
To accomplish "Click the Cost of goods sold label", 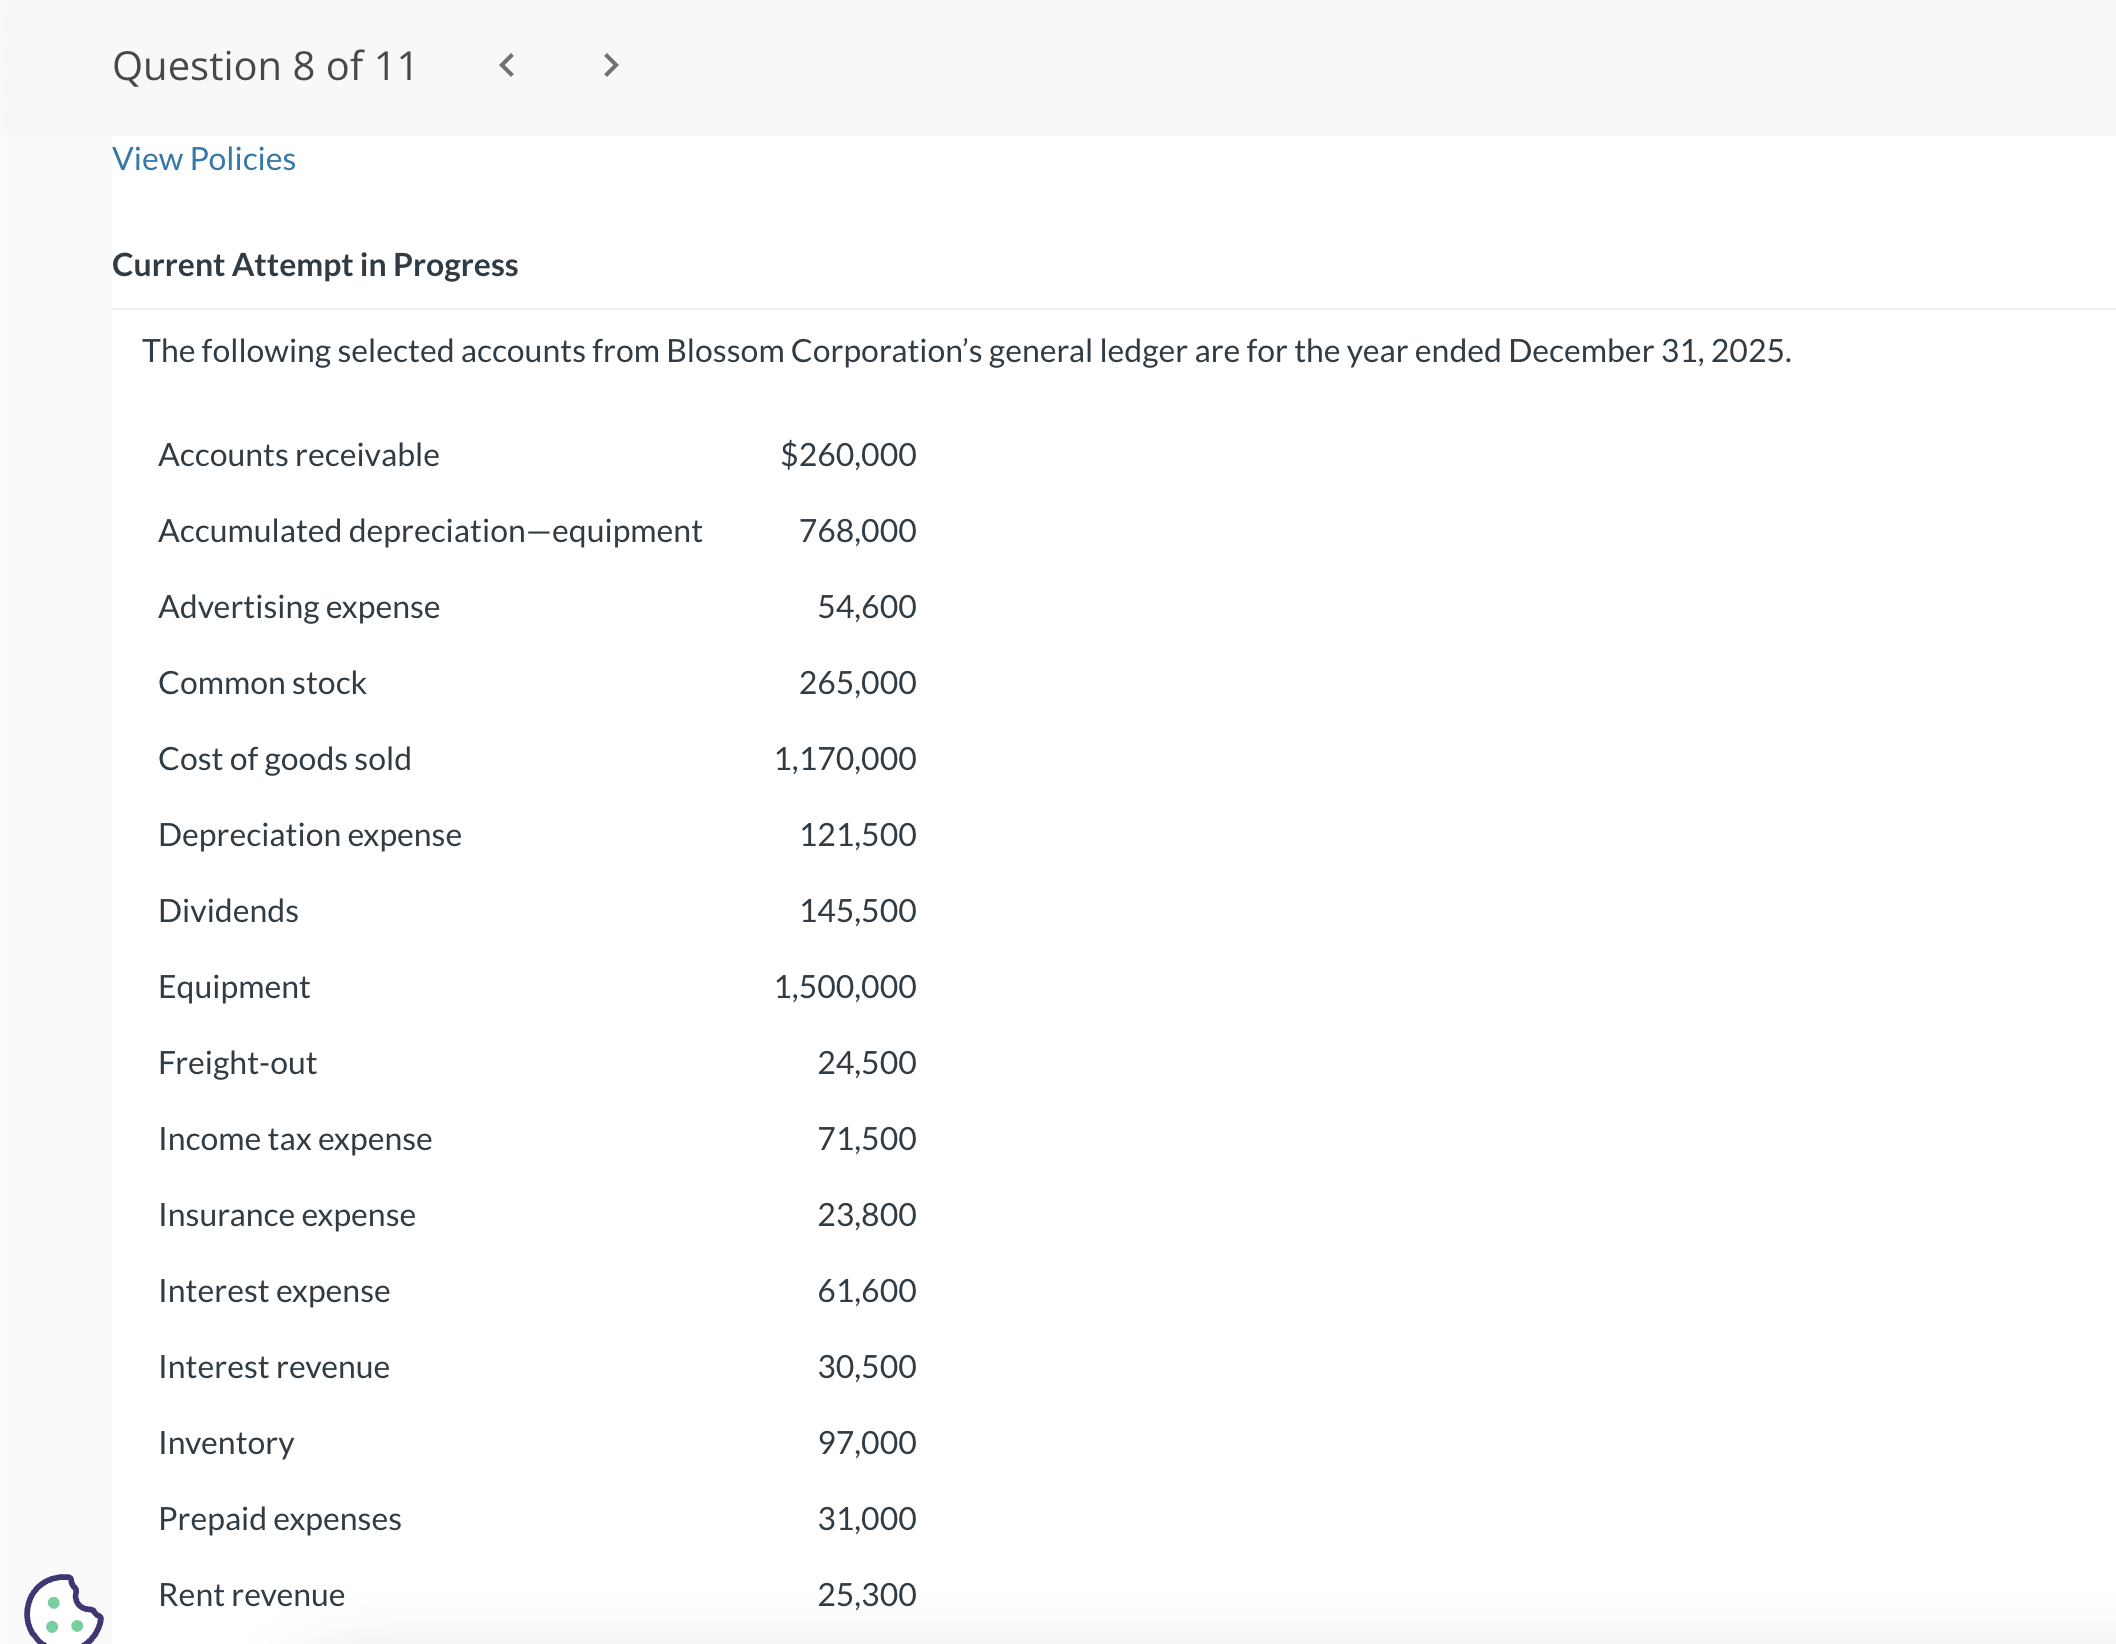I will (x=285, y=759).
